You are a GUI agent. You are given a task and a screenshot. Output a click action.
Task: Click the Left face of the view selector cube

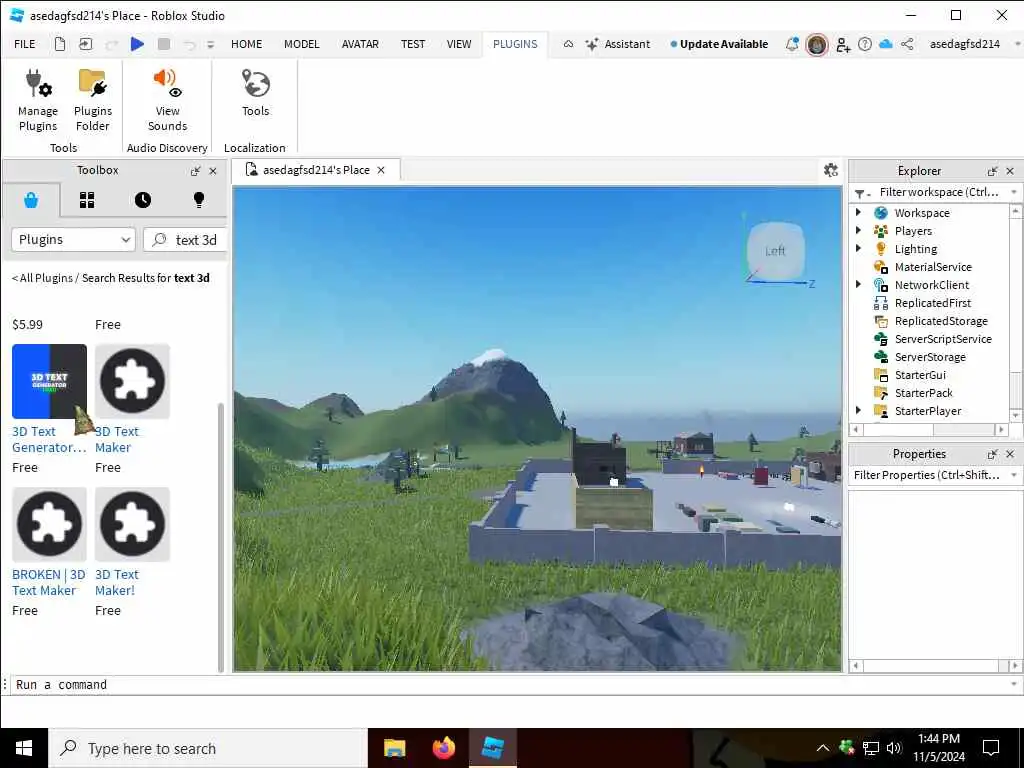(x=775, y=251)
